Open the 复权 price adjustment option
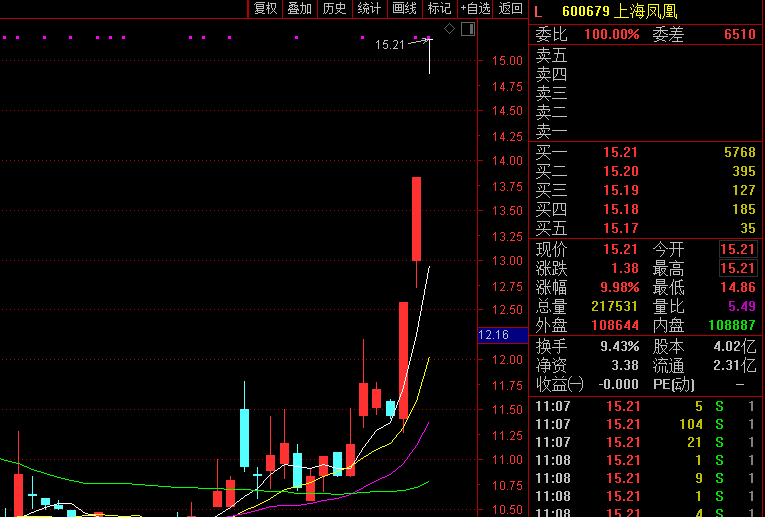This screenshot has width=765, height=517. pos(265,9)
